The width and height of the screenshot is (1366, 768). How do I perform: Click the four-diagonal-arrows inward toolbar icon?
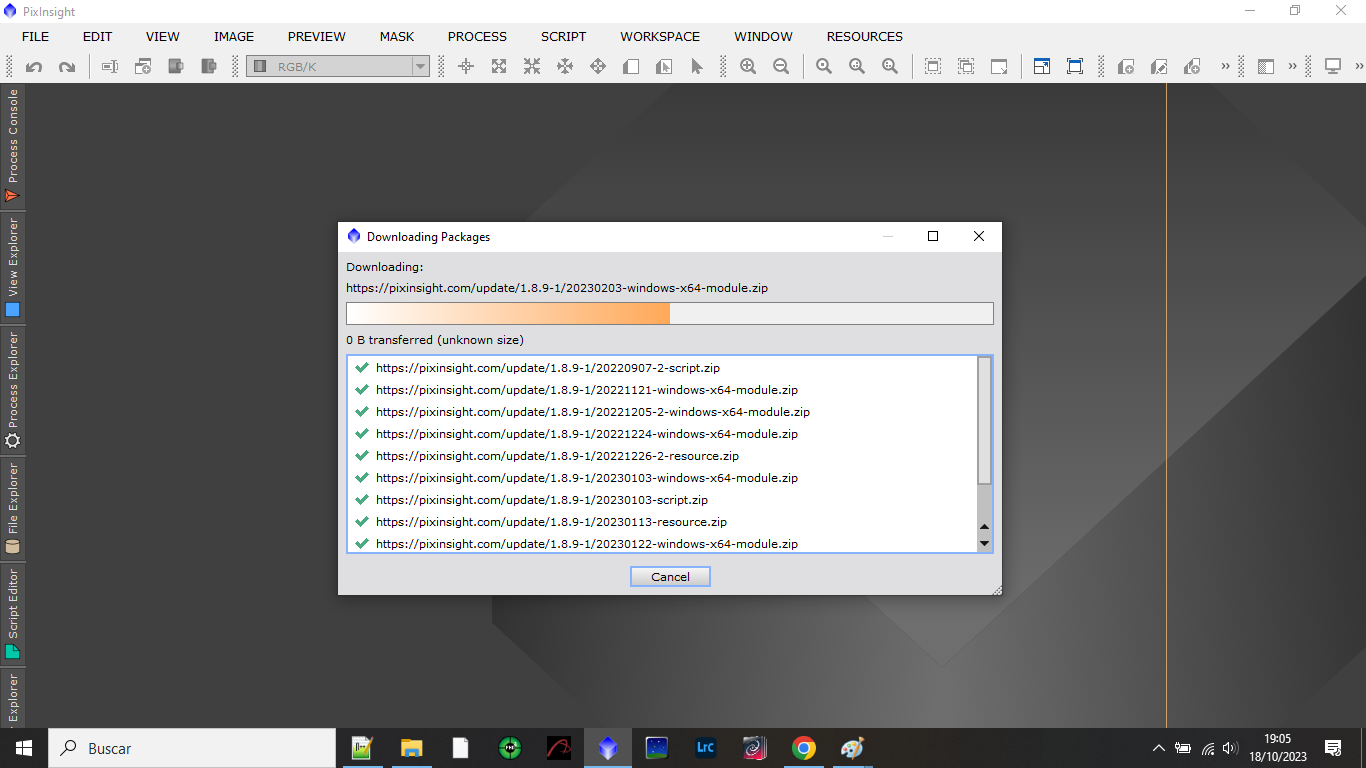(x=532, y=67)
